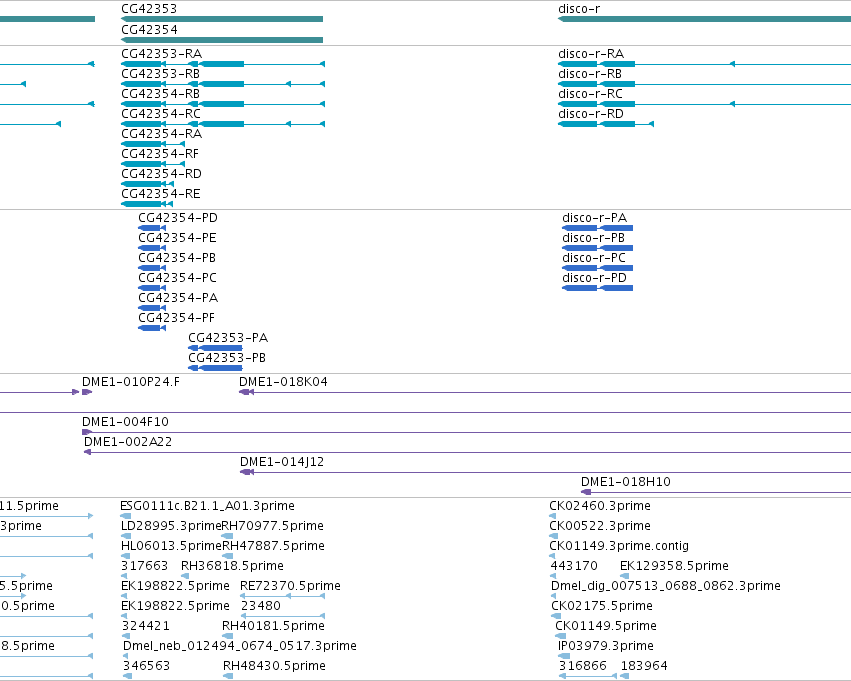Select protein label disco-r-PB
851x681 pixels.
pos(594,238)
